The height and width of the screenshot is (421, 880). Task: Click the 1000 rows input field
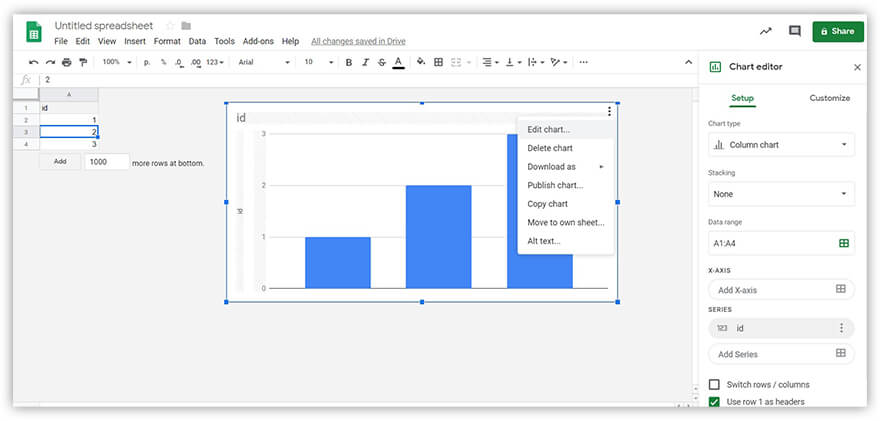click(107, 162)
